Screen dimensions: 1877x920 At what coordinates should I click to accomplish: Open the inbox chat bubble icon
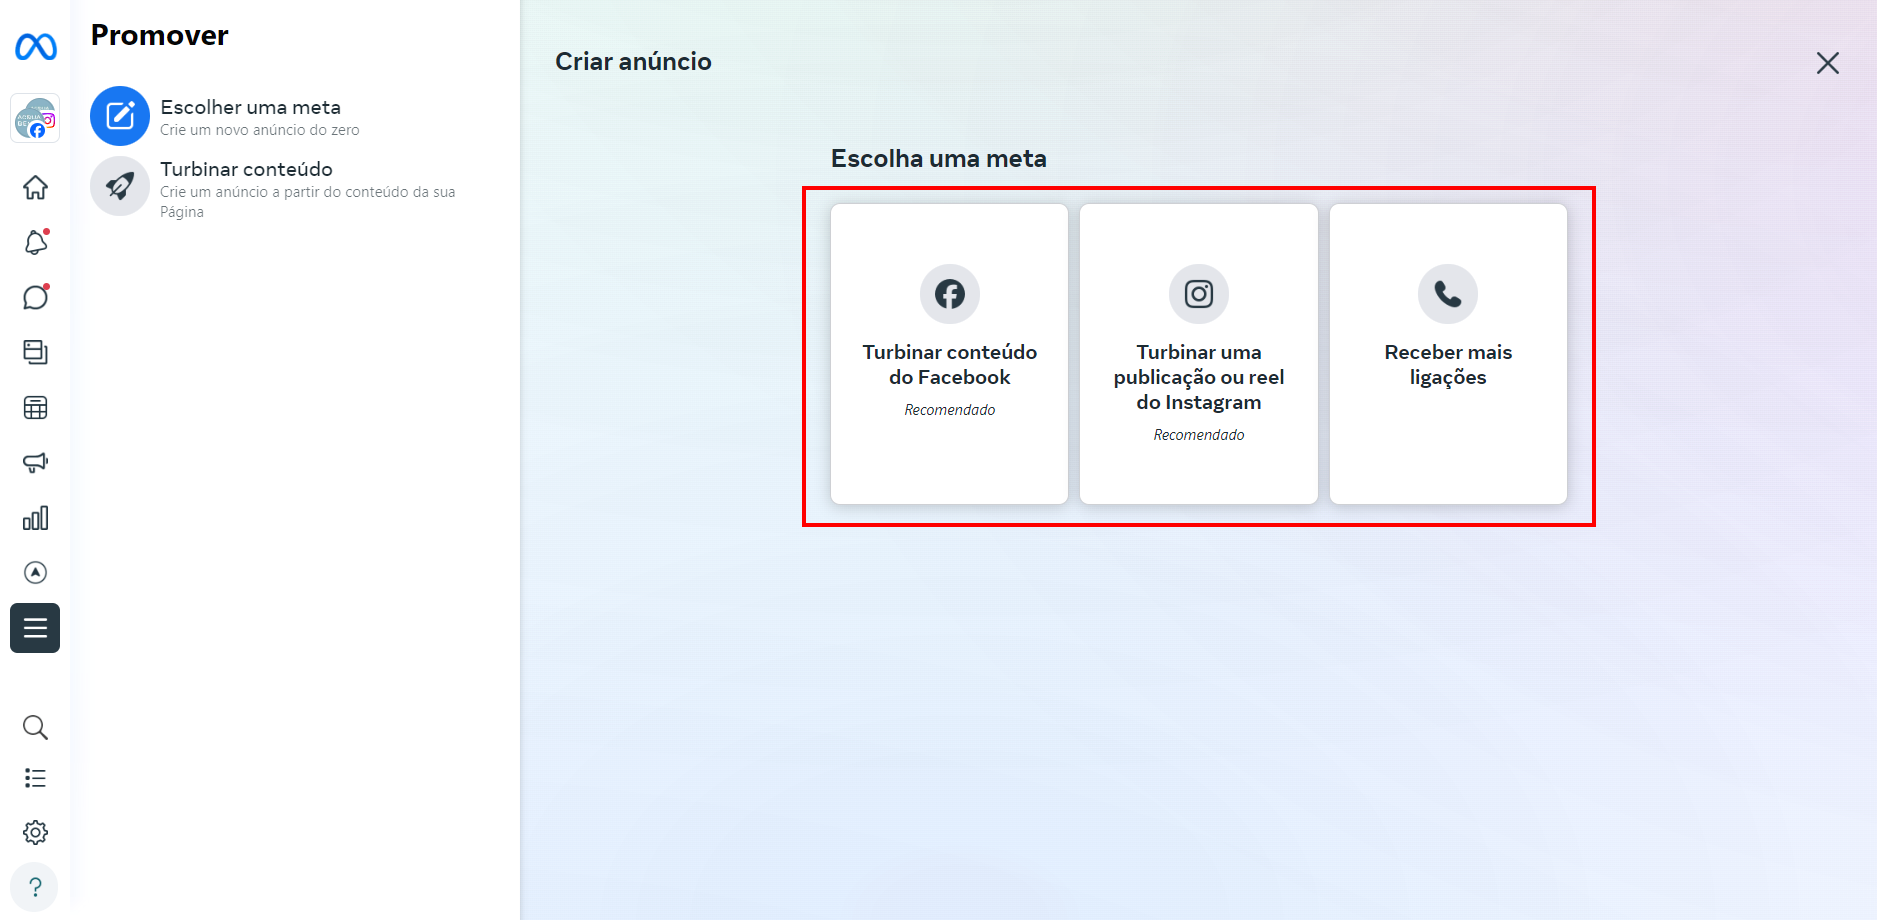tap(35, 297)
